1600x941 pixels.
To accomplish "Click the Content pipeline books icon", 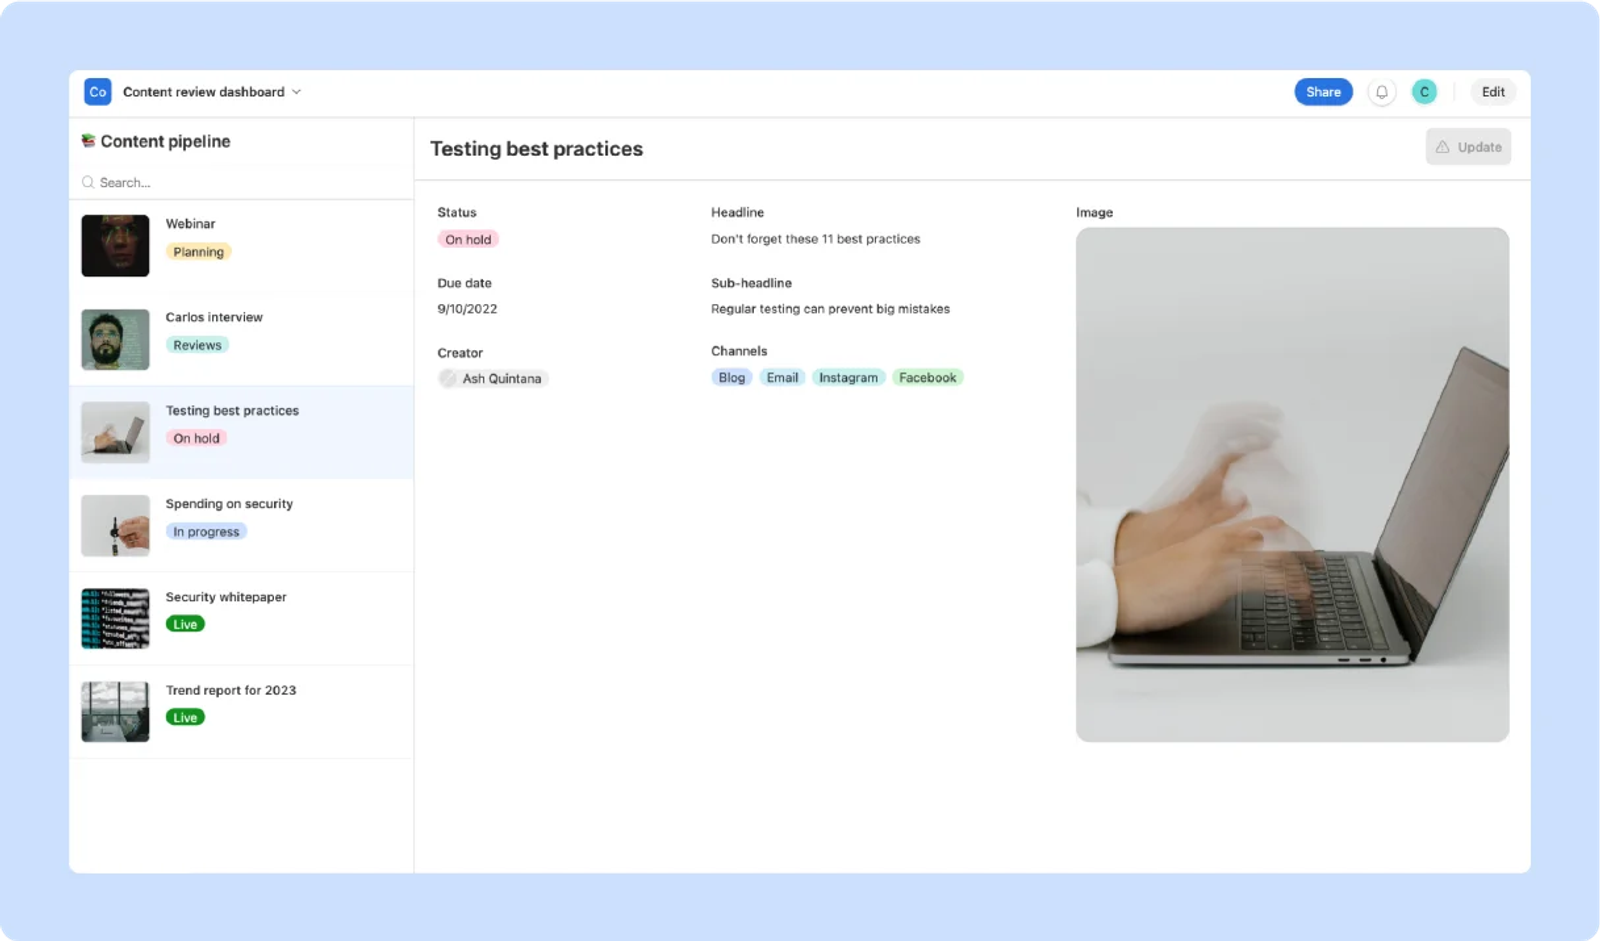I will click(88, 141).
